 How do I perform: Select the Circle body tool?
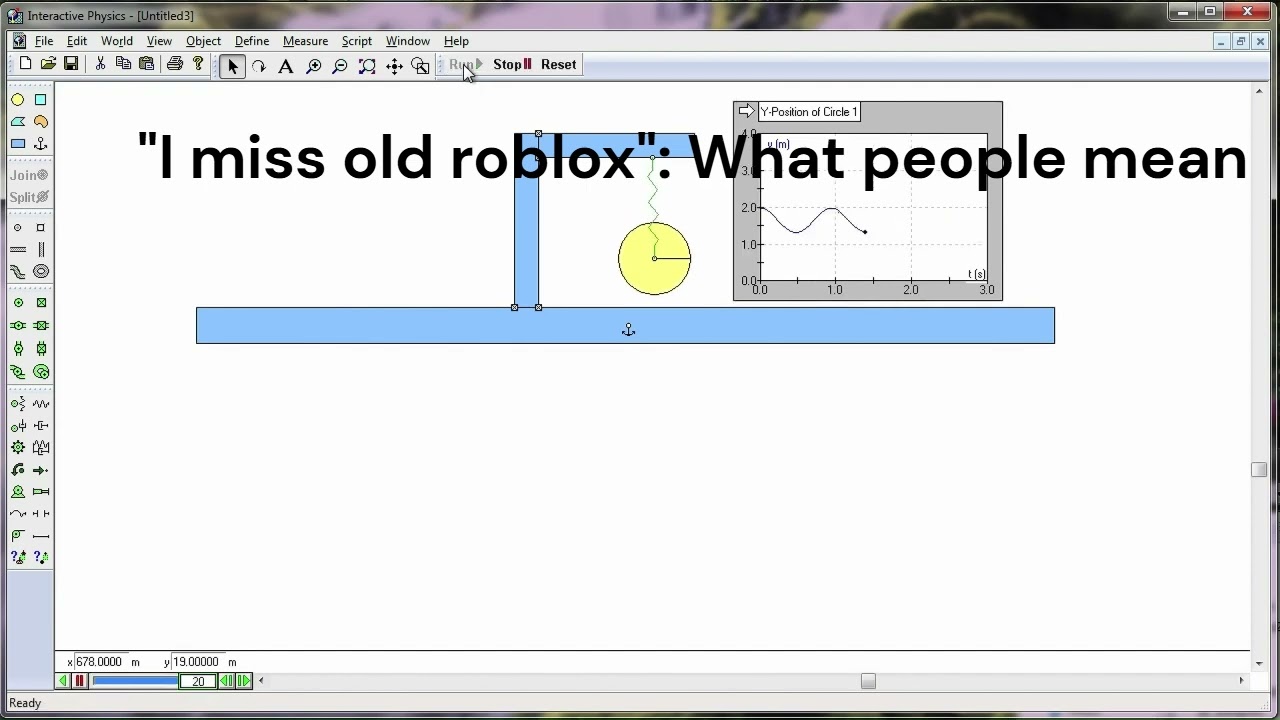18,100
